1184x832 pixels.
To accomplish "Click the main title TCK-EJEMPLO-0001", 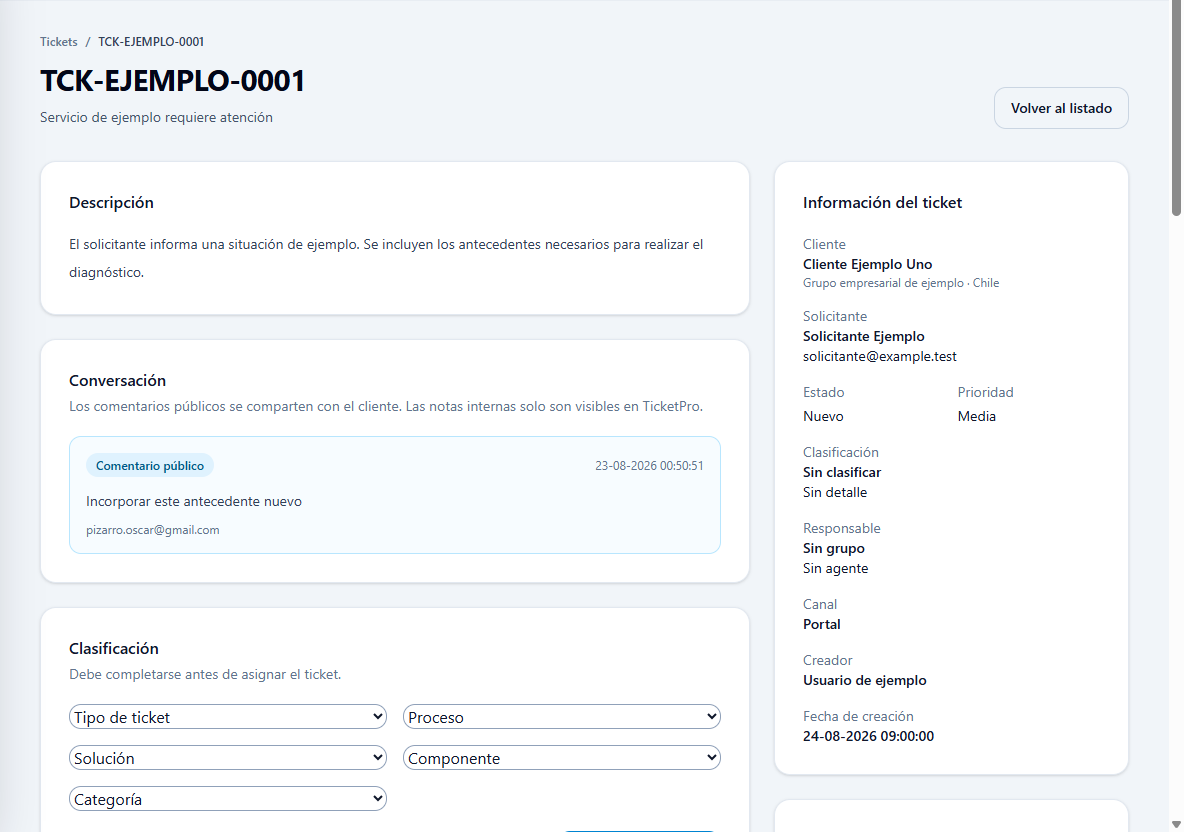I will pos(172,81).
